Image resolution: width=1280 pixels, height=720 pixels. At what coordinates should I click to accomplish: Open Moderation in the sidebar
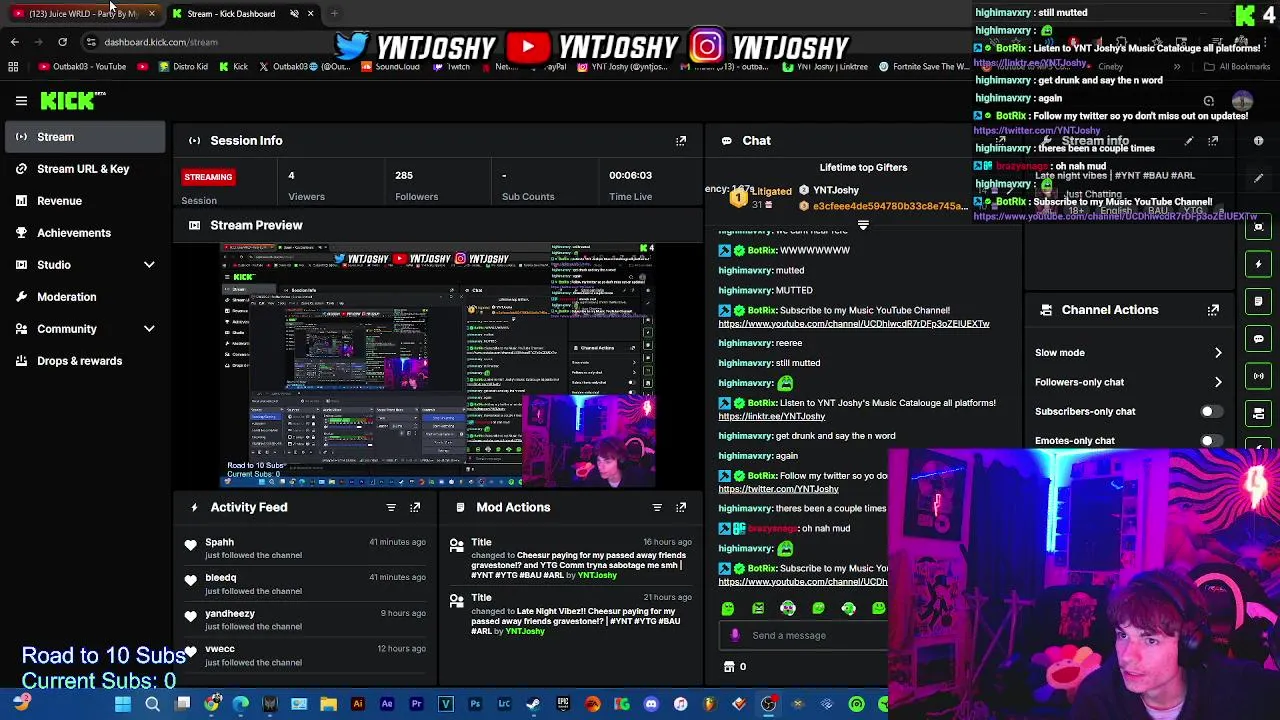coord(66,297)
